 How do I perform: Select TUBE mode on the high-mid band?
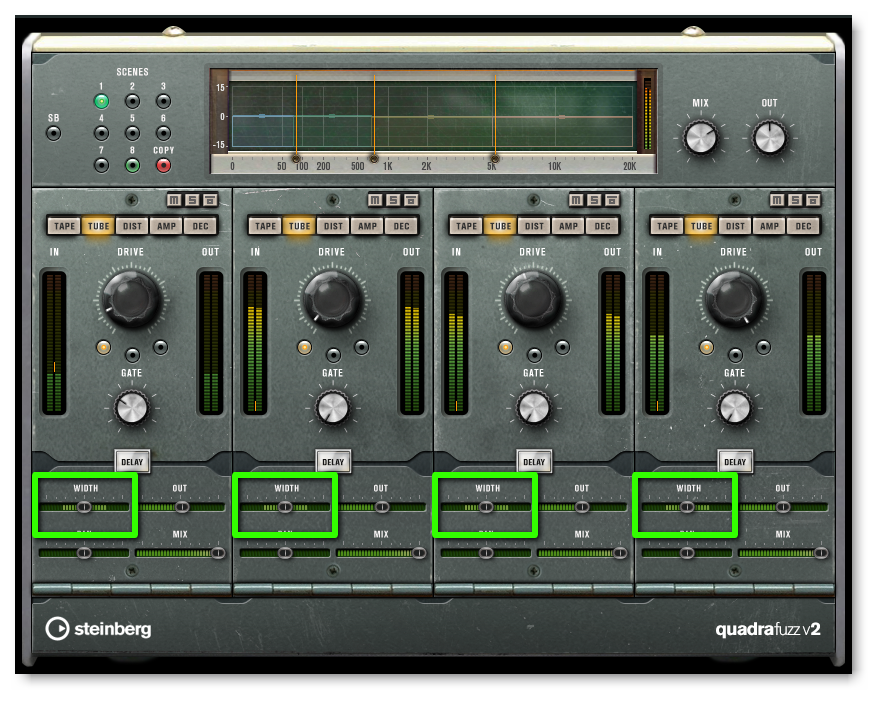coord(501,226)
